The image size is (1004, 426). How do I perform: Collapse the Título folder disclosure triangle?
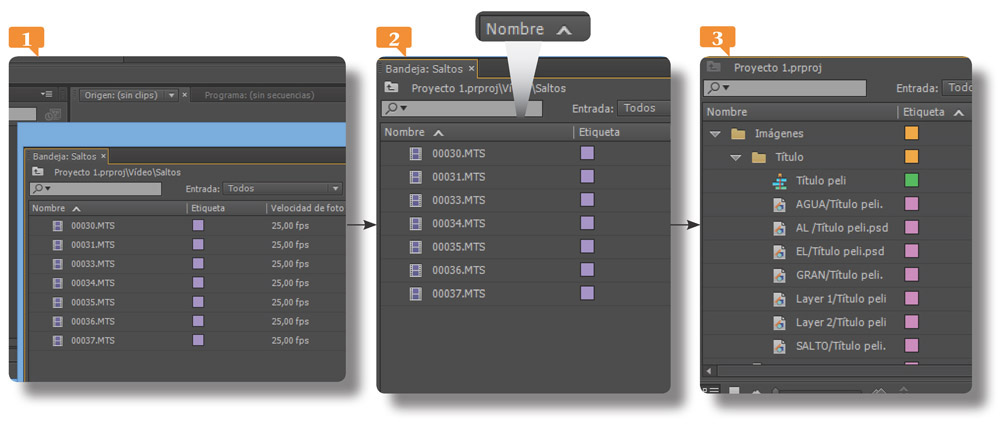(x=736, y=157)
